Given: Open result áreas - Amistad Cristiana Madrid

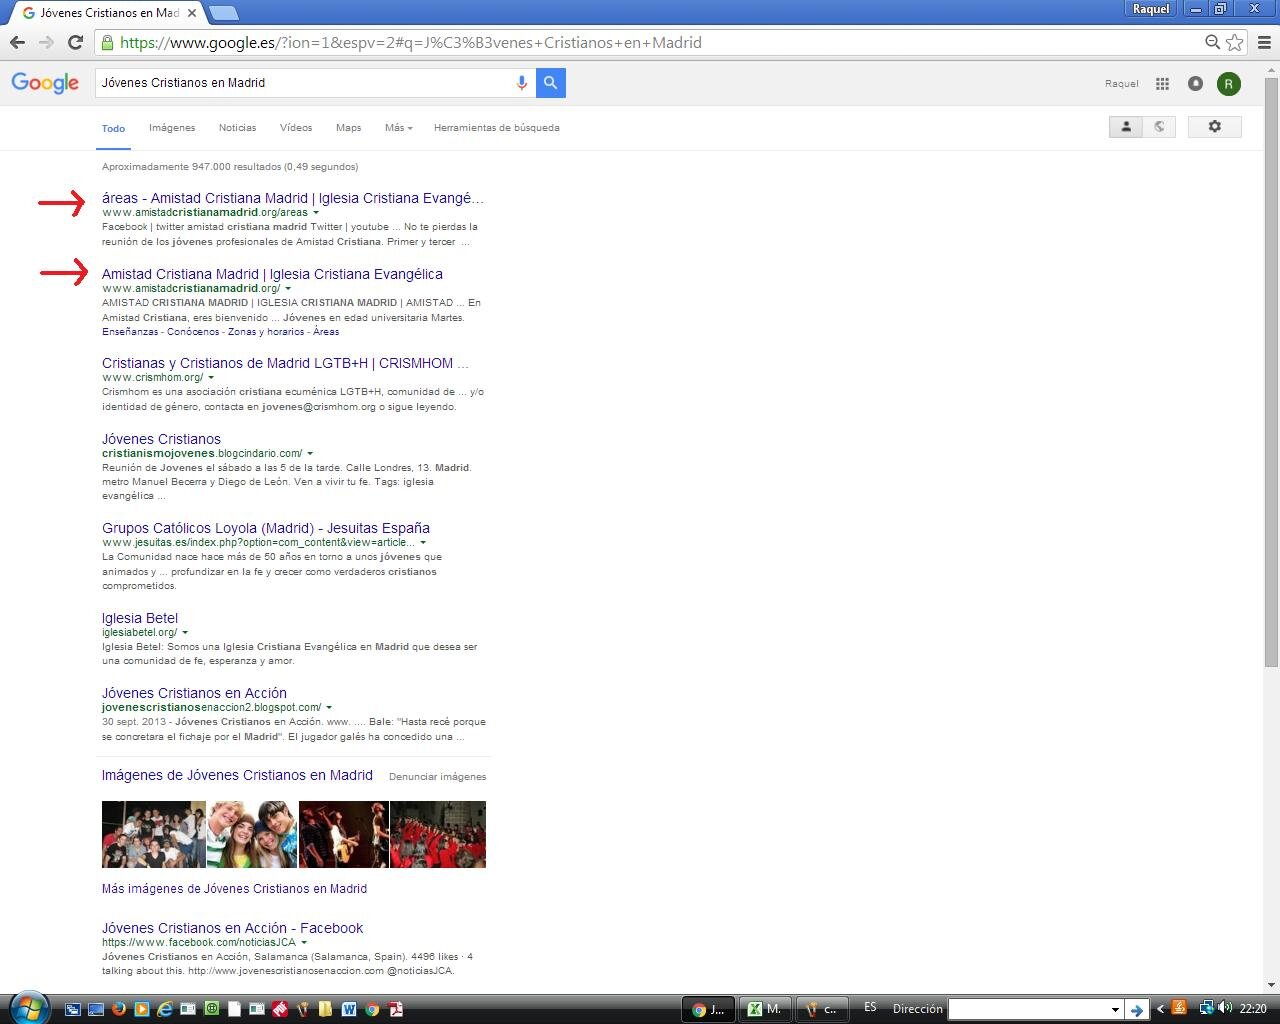Looking at the screenshot, I should 292,198.
